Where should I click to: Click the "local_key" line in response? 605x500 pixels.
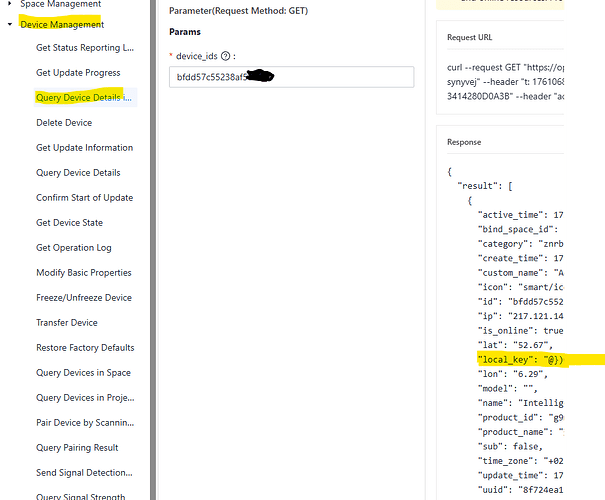(x=521, y=360)
